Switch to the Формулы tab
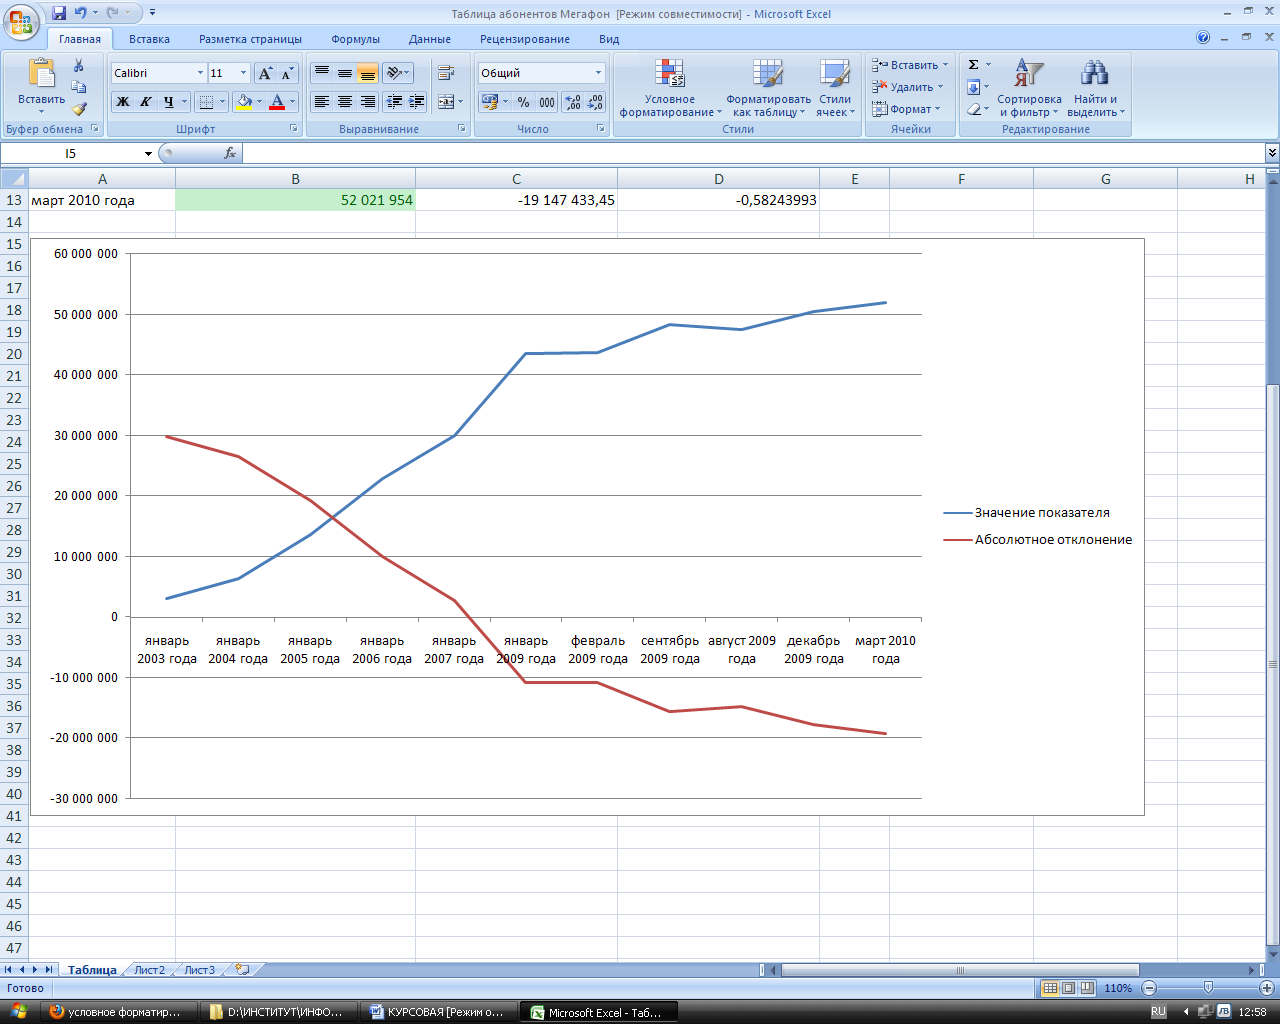The image size is (1280, 1024). pos(355,39)
